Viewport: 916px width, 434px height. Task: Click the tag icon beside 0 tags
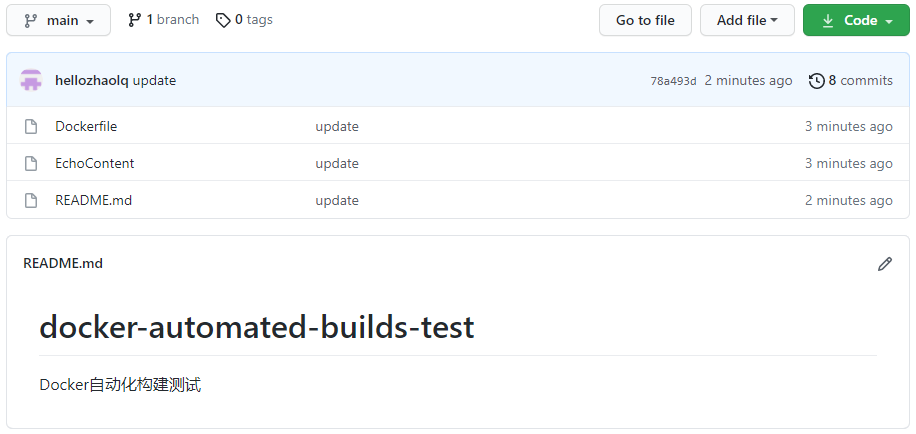[x=223, y=20]
